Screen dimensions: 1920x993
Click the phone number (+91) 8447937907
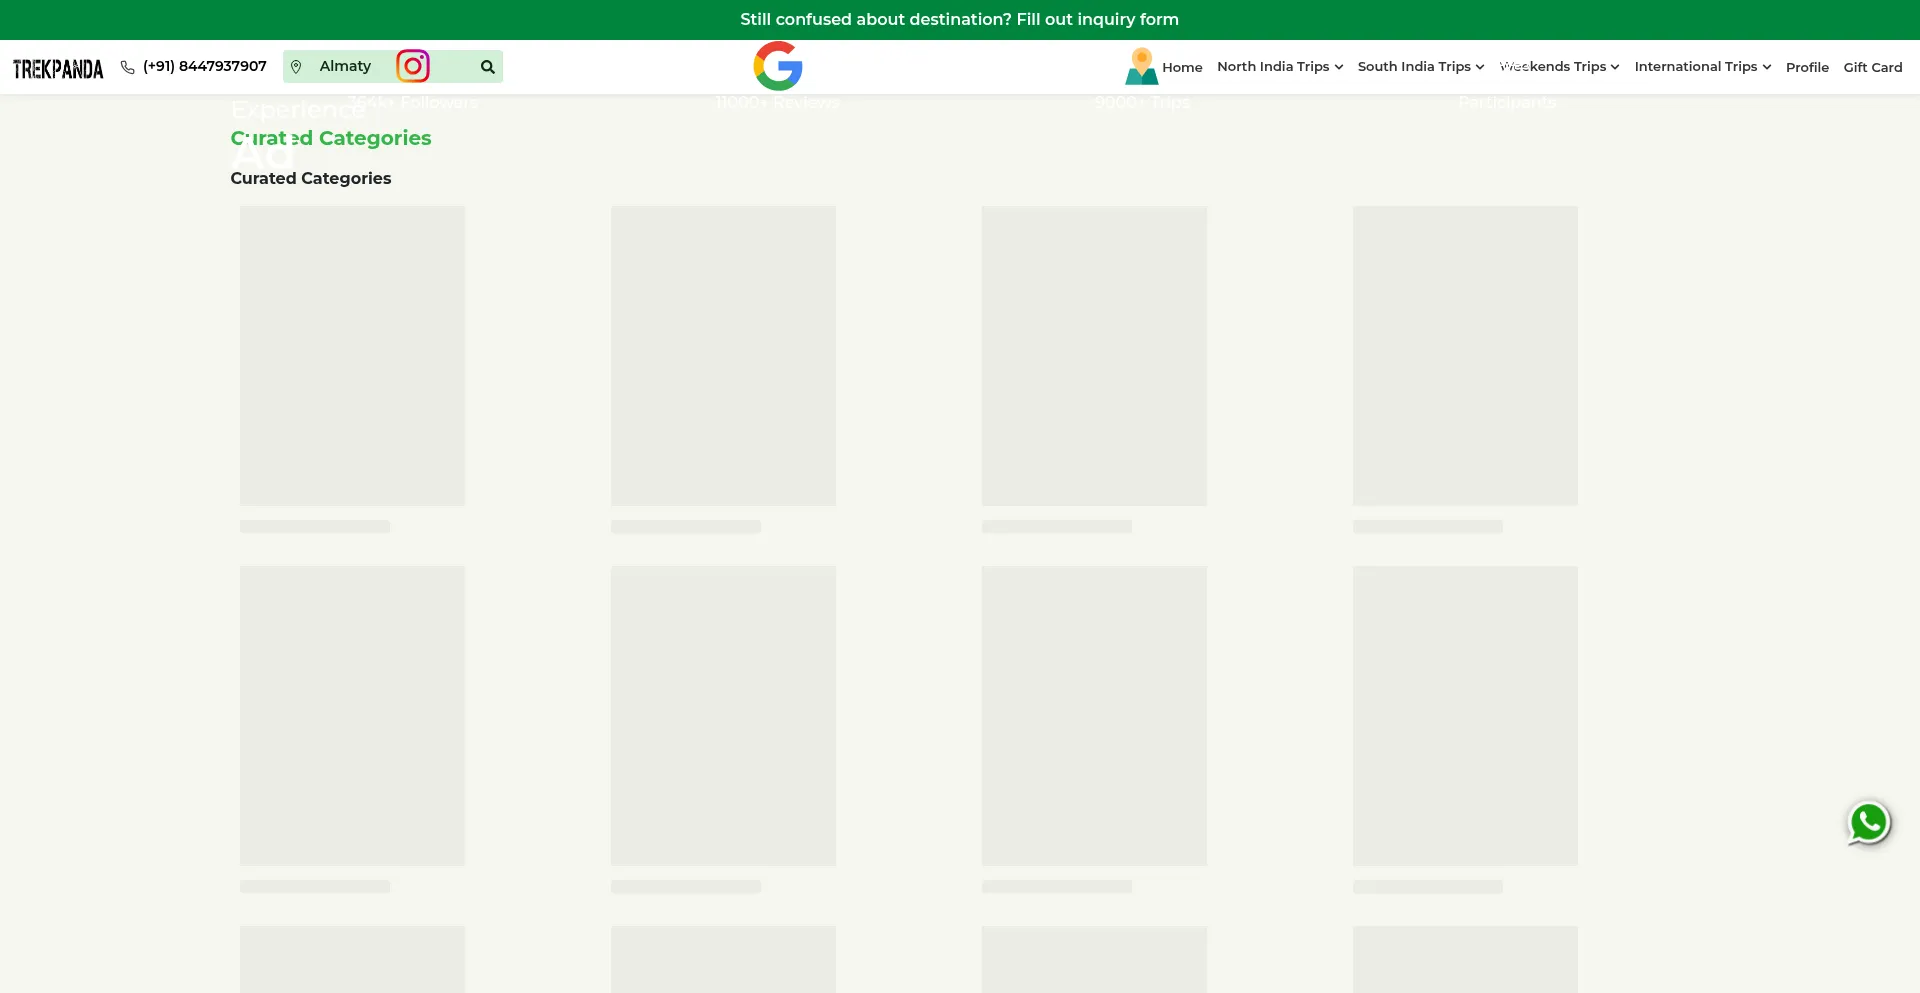coord(205,67)
